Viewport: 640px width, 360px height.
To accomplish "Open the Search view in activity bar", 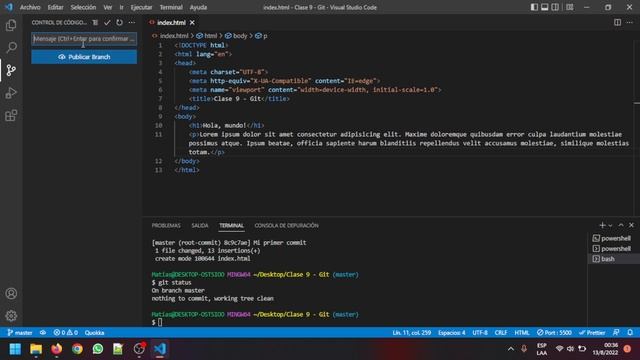I will (11, 48).
